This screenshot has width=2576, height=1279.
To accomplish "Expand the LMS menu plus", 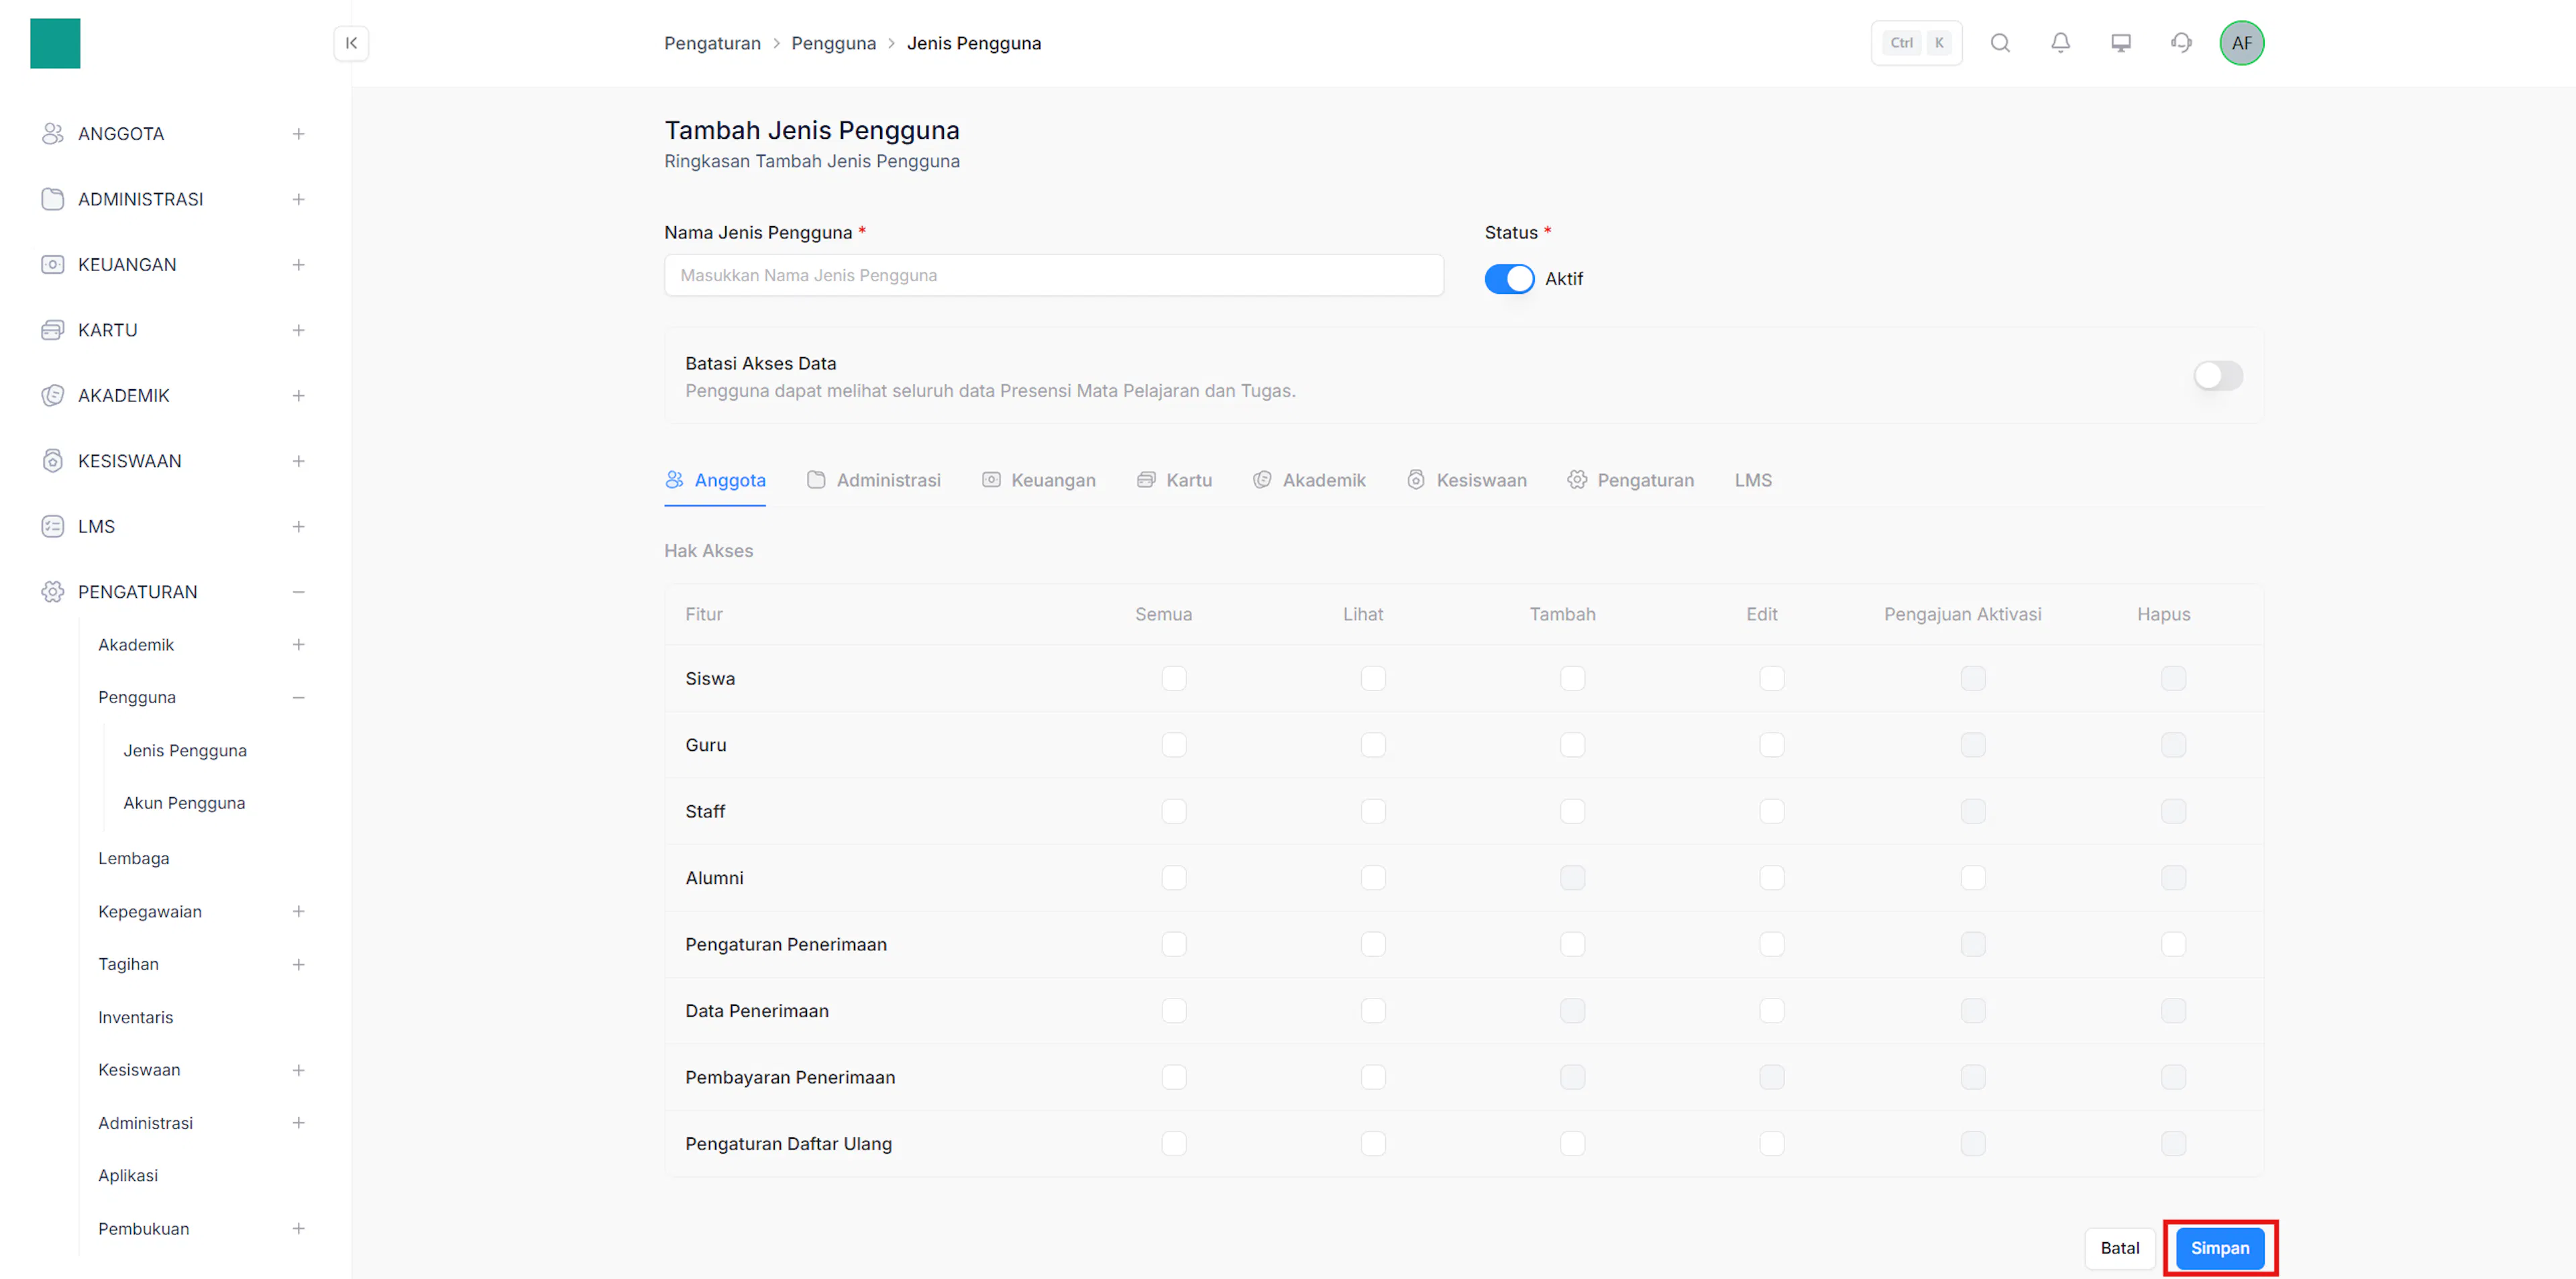I will click(298, 526).
